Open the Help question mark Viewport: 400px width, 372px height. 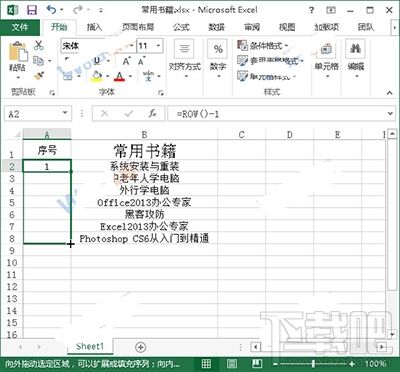pyautogui.click(x=311, y=10)
